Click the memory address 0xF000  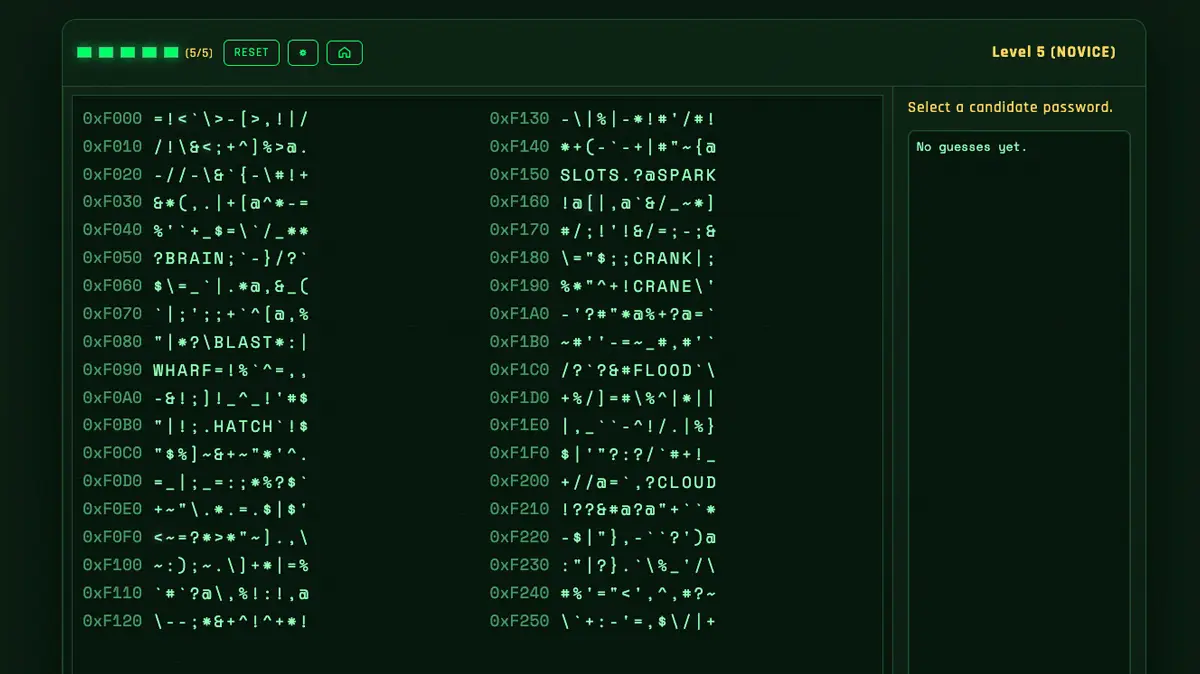[112, 119]
